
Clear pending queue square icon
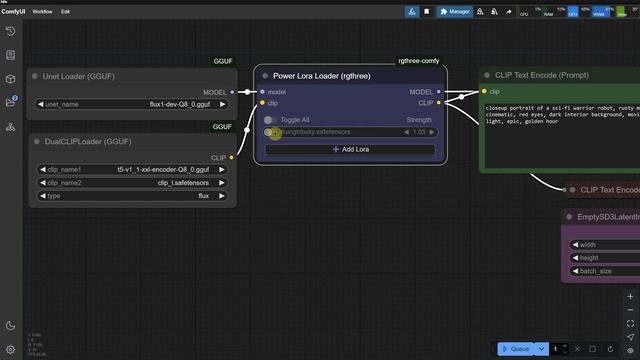592,349
